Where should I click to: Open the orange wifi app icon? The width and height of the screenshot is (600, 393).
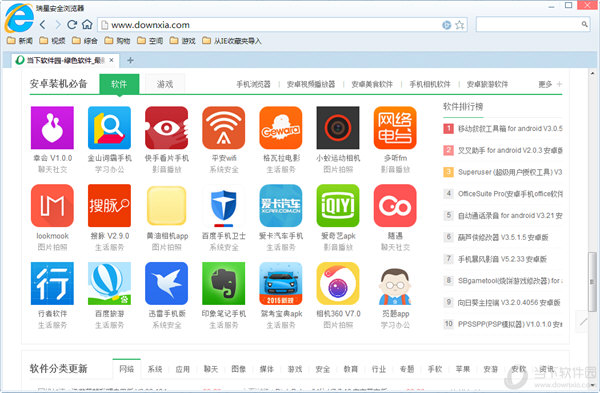pyautogui.click(x=223, y=128)
